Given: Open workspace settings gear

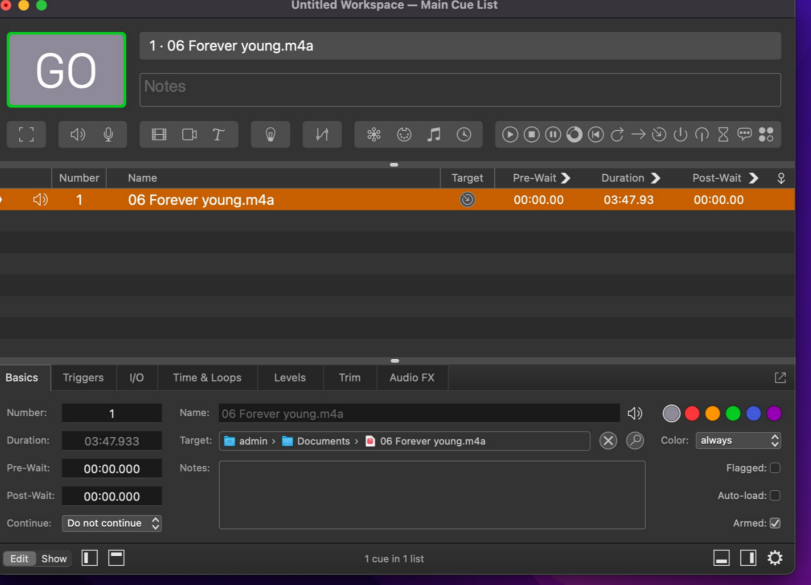Looking at the screenshot, I should click(775, 558).
